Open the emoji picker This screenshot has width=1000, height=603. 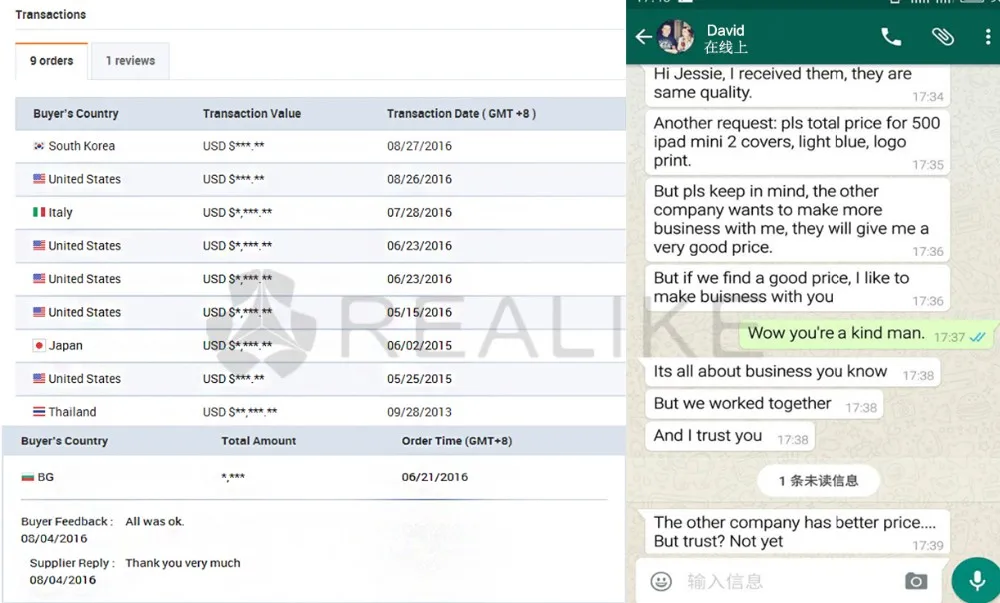(x=660, y=581)
